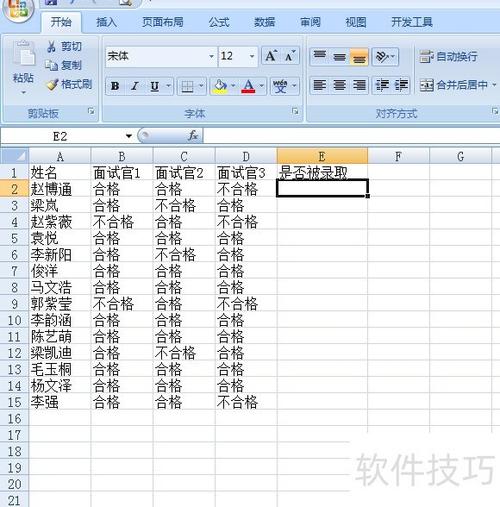The width and height of the screenshot is (500, 507).
Task: Switch to the 插入 Insert tab
Action: (x=107, y=22)
